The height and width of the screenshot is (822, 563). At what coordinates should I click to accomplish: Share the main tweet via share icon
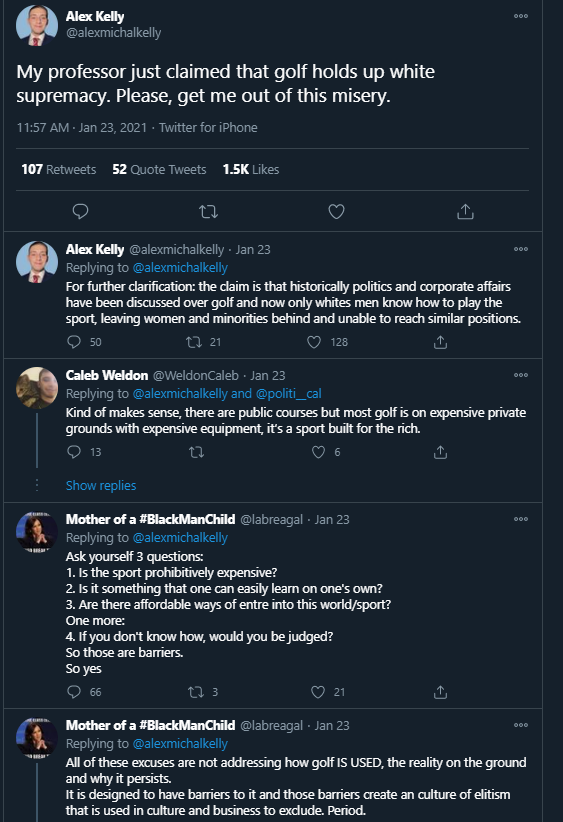click(465, 211)
